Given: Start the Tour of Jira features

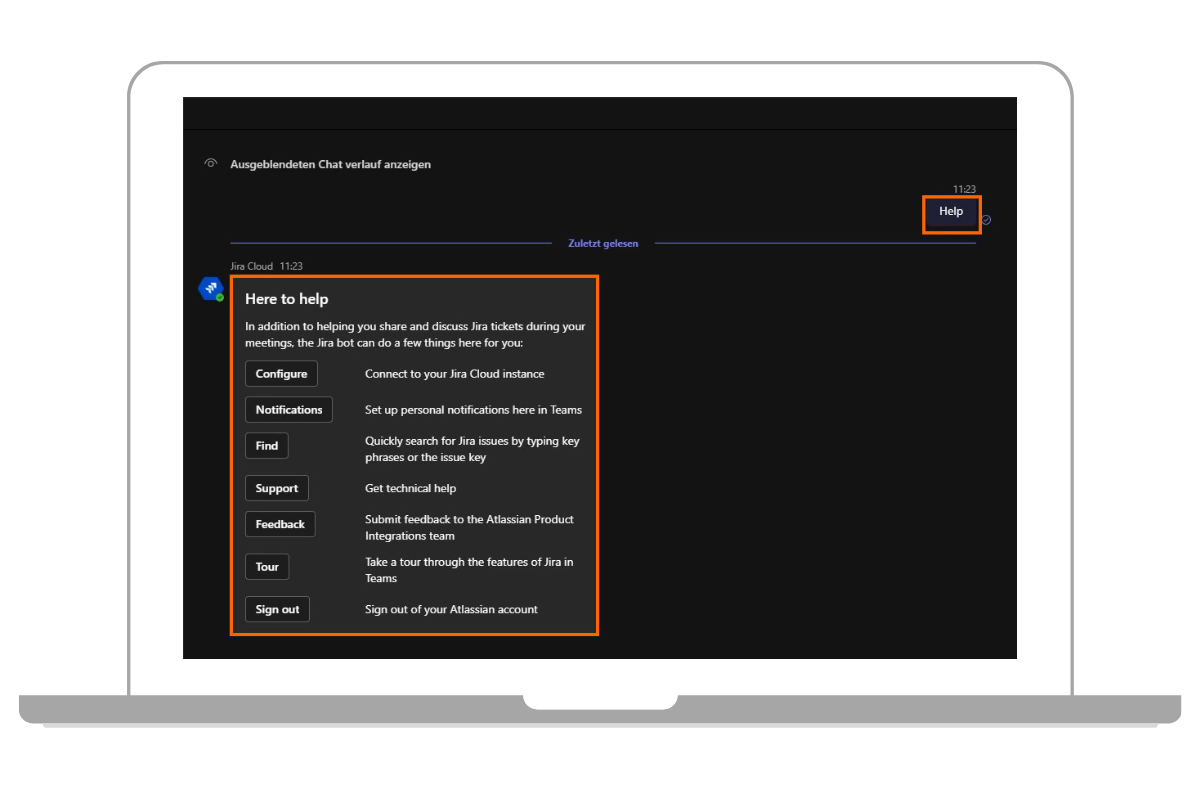Looking at the screenshot, I should [267, 567].
